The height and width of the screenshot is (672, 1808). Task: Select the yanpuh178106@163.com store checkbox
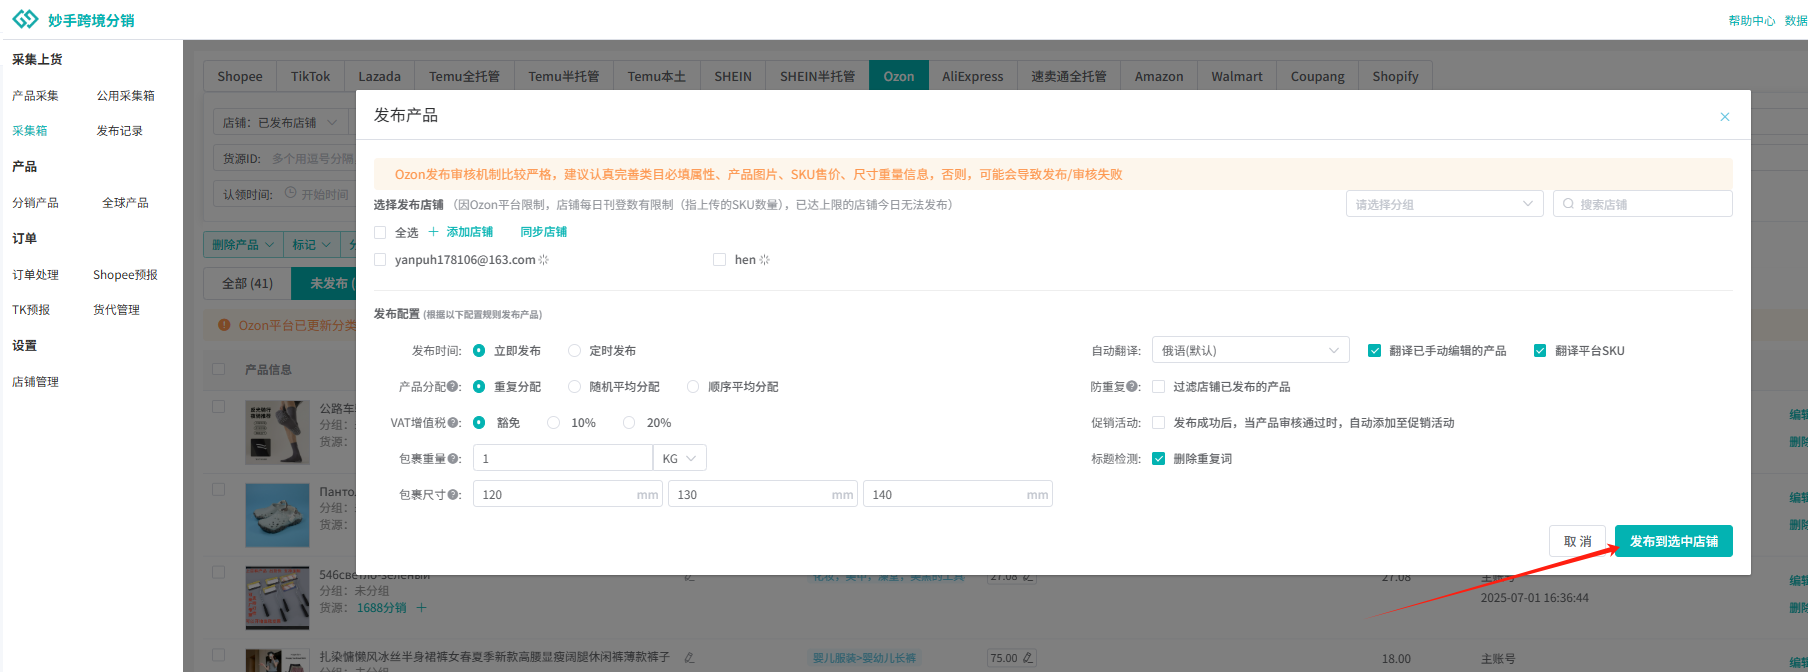click(x=380, y=260)
